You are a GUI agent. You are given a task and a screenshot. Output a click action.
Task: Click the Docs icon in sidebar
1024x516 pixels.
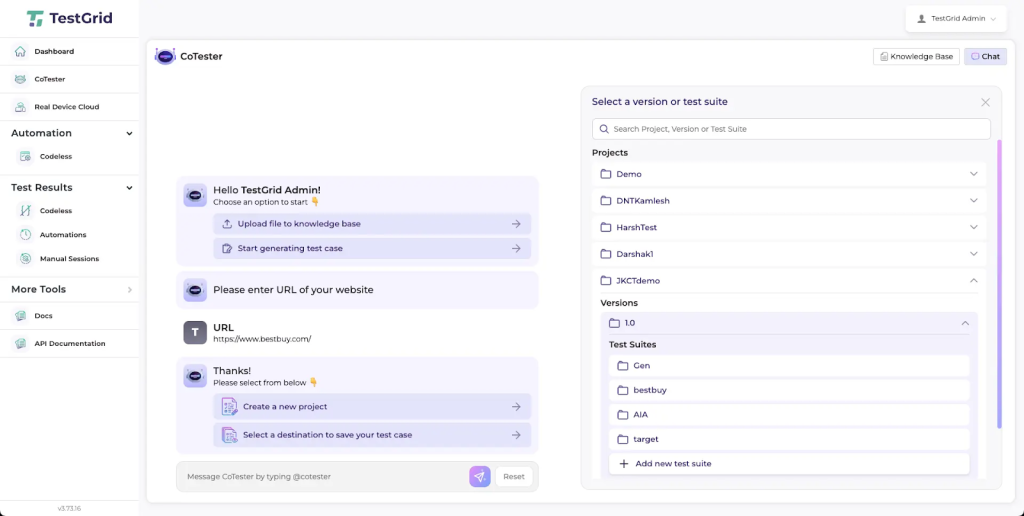point(21,315)
